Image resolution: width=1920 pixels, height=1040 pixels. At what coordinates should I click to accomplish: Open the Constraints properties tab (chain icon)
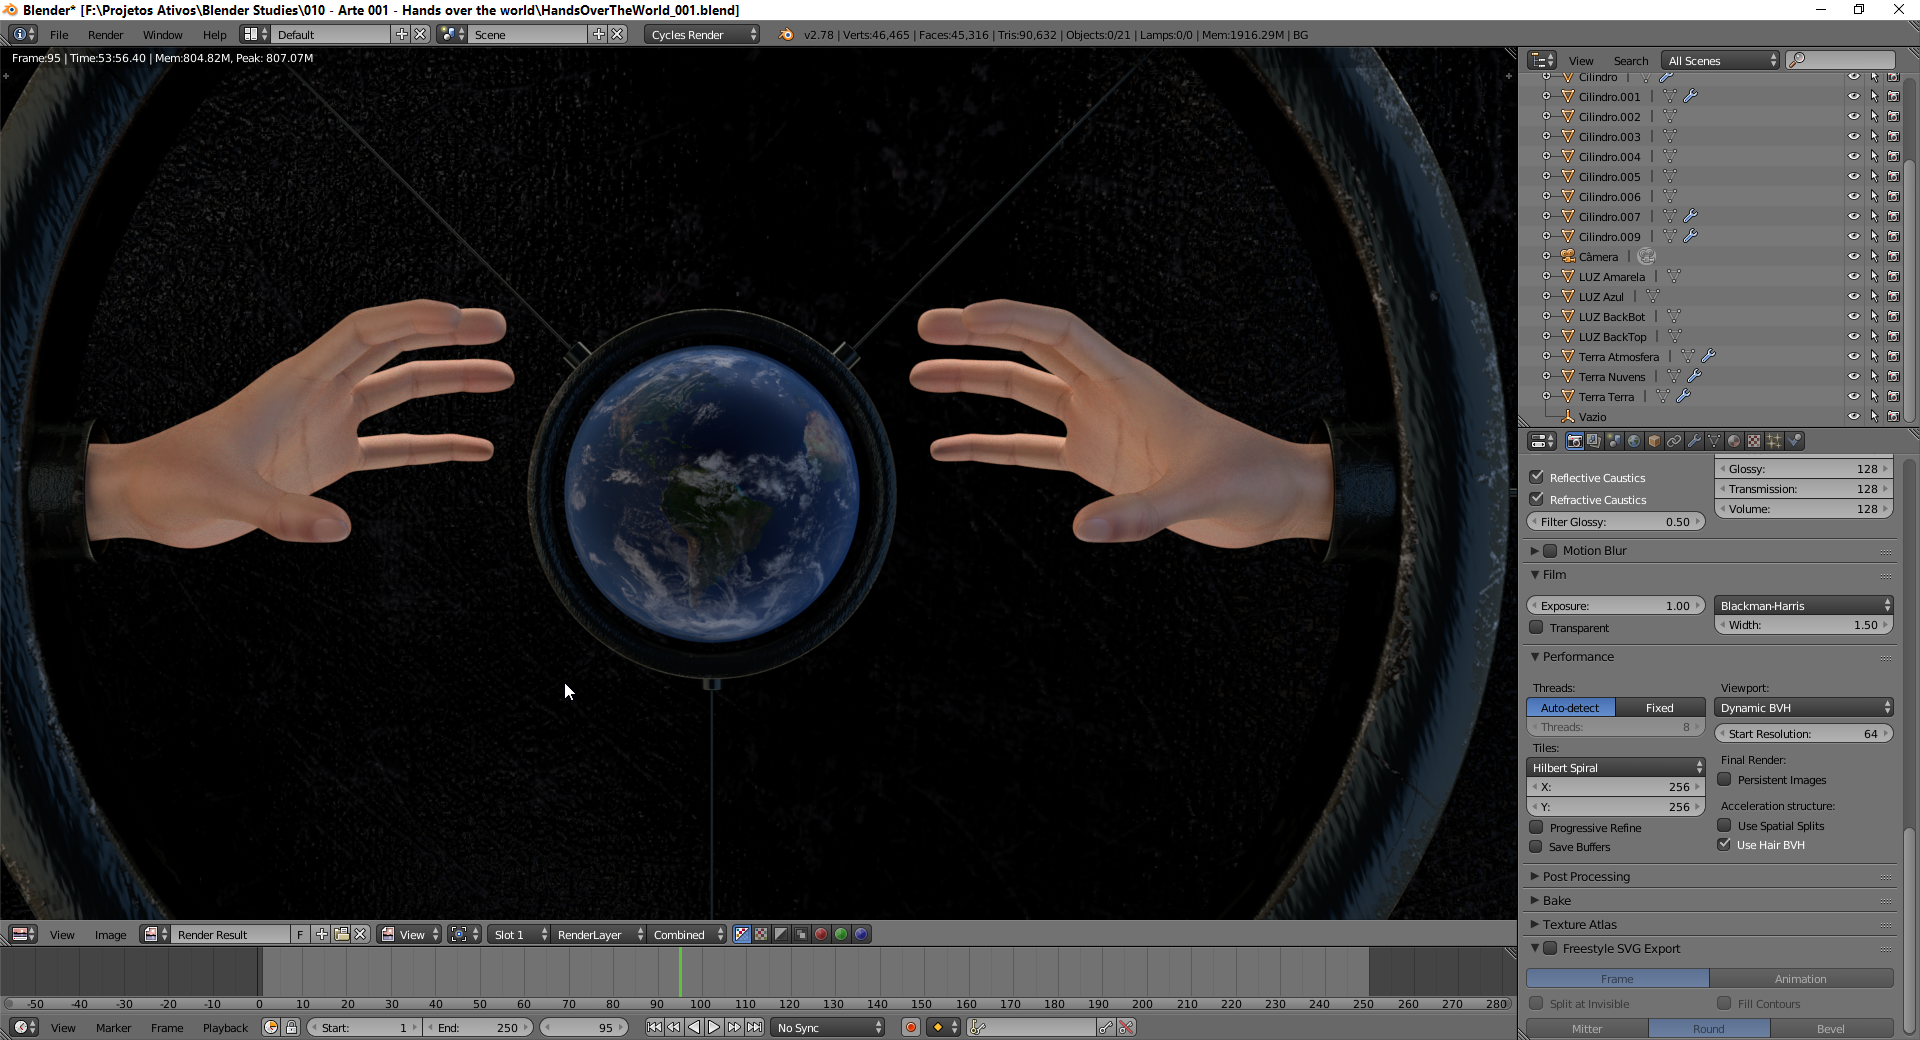[1674, 441]
